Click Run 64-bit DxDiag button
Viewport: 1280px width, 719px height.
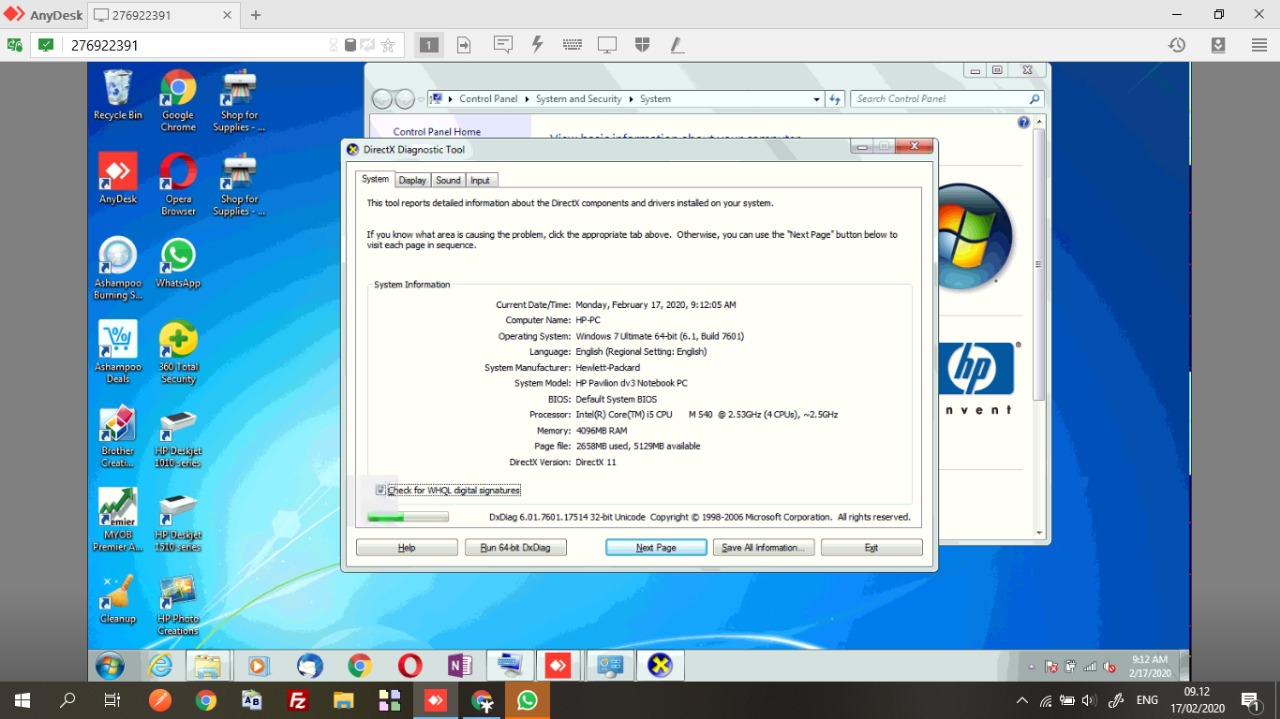[x=516, y=548]
